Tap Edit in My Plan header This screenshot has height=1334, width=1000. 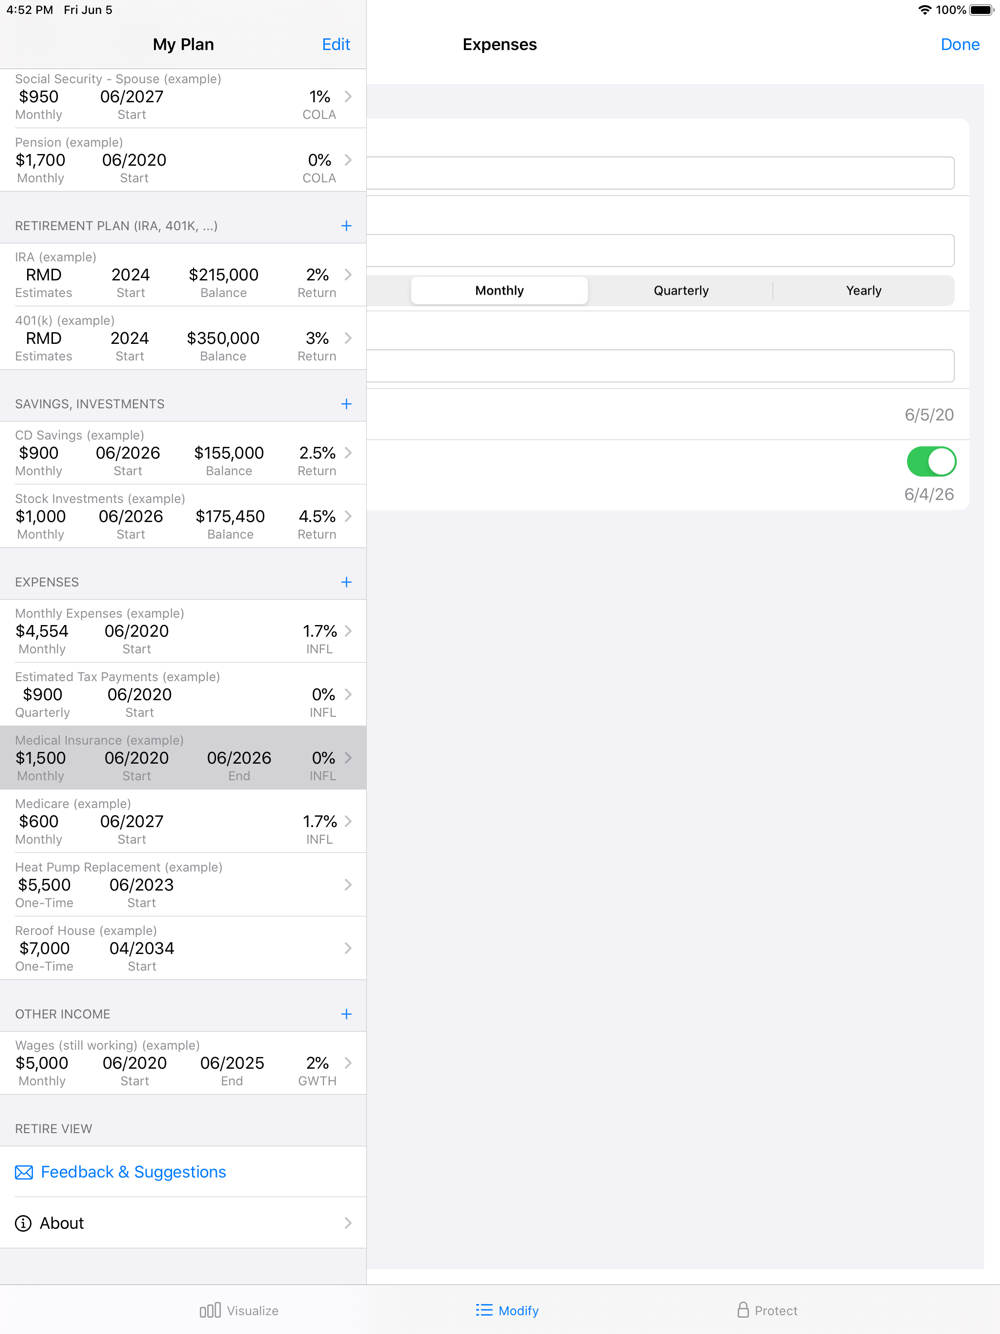(336, 44)
